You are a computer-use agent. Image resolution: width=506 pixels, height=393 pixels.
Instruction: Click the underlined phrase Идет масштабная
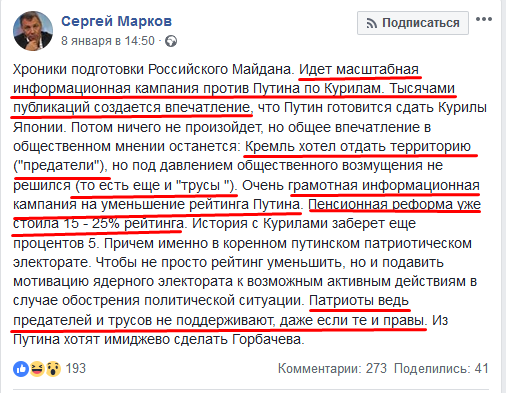pos(359,69)
